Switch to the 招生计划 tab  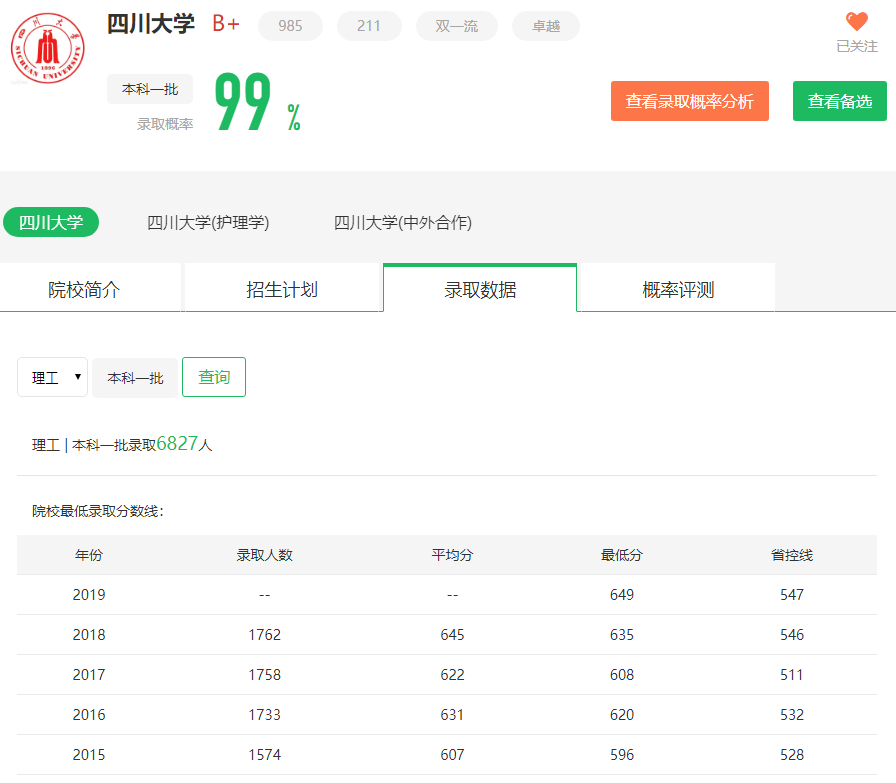point(282,288)
